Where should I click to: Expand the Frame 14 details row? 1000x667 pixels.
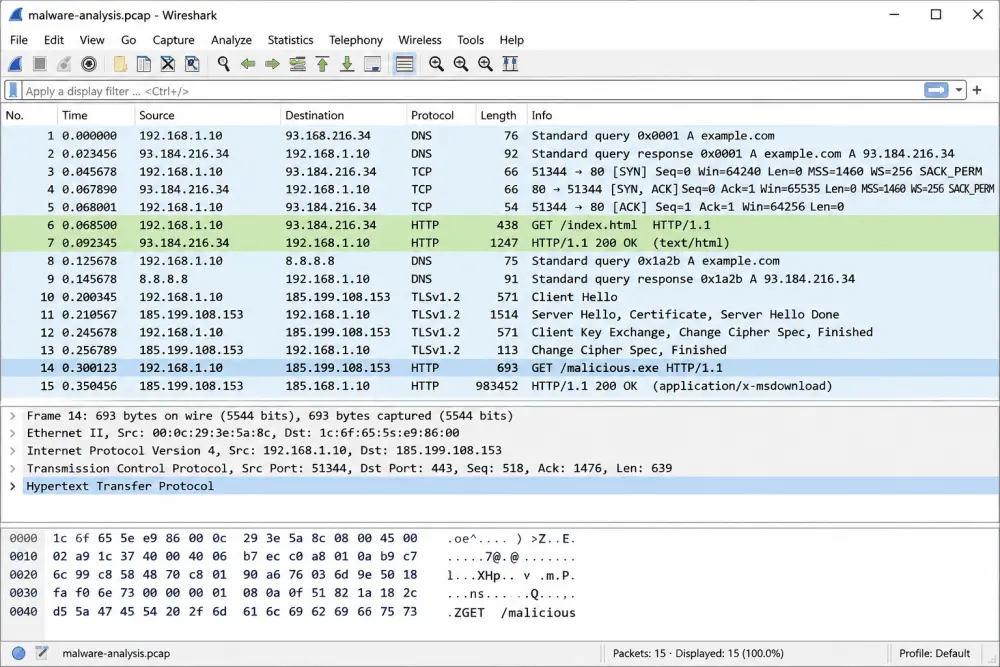point(12,416)
